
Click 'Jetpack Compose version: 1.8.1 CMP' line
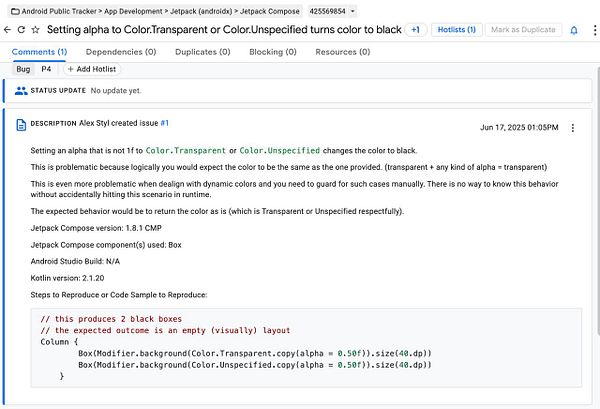[x=96, y=228]
